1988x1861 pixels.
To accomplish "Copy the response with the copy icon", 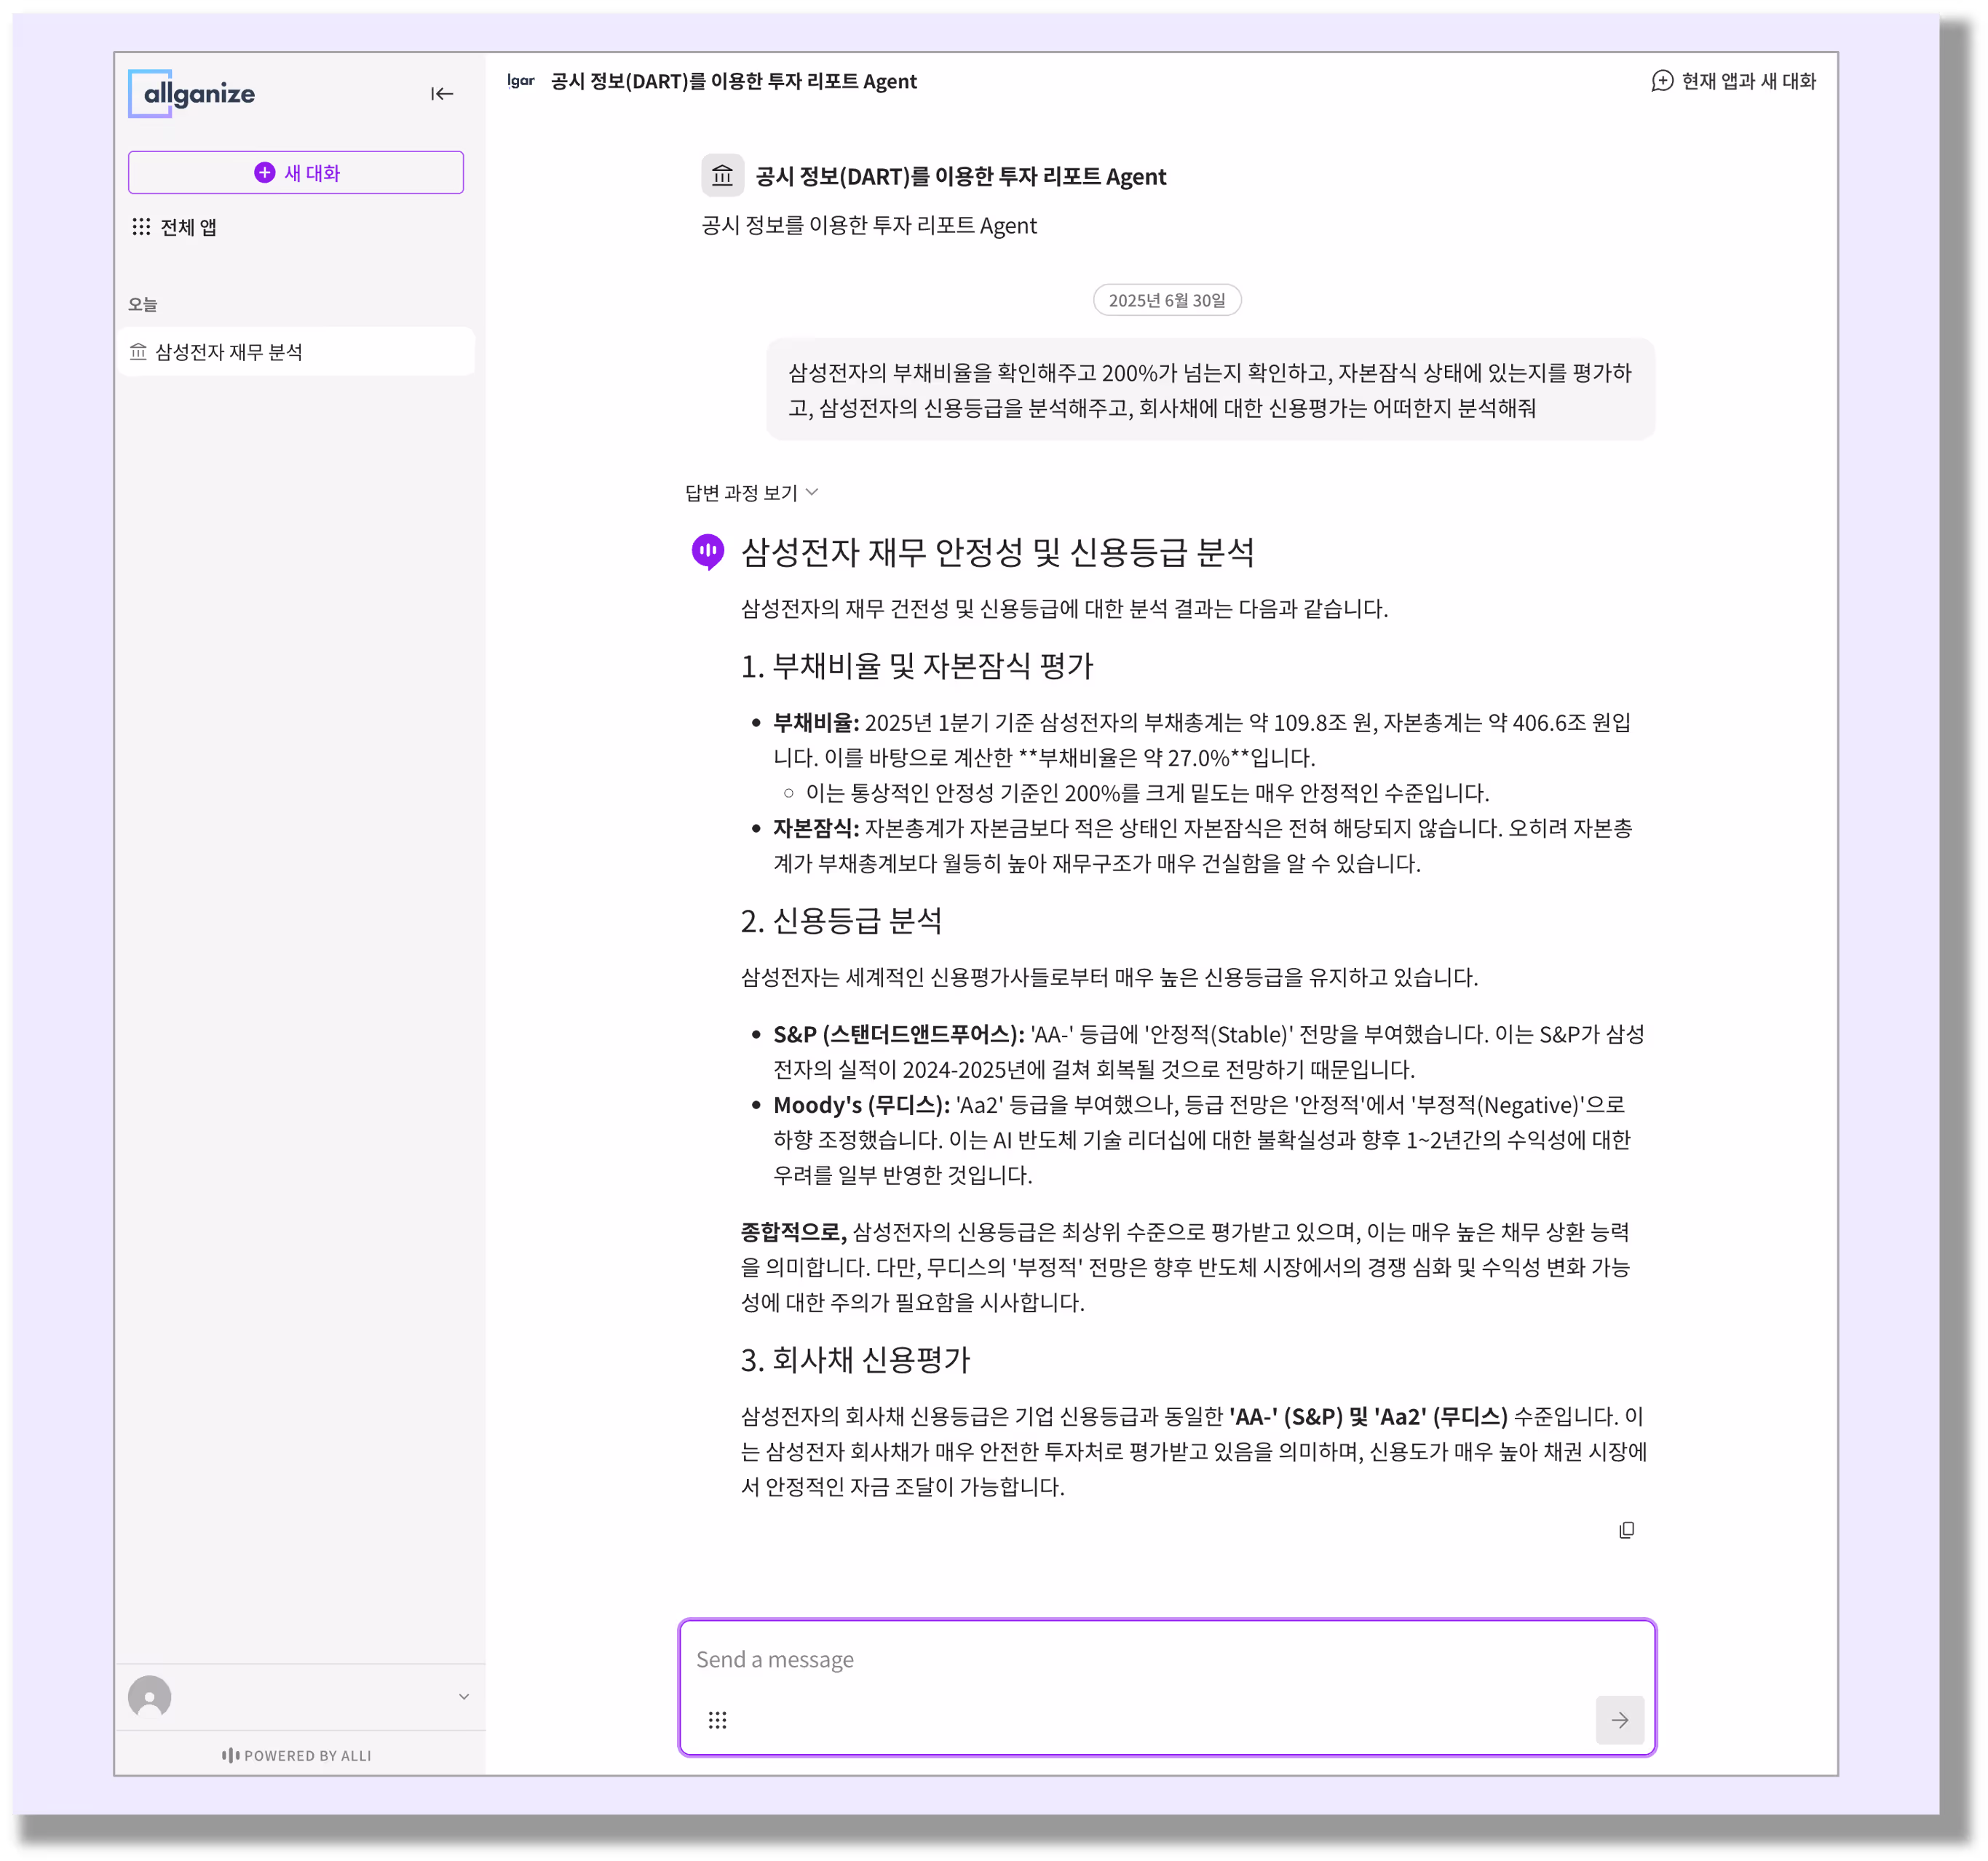I will pos(1627,1530).
